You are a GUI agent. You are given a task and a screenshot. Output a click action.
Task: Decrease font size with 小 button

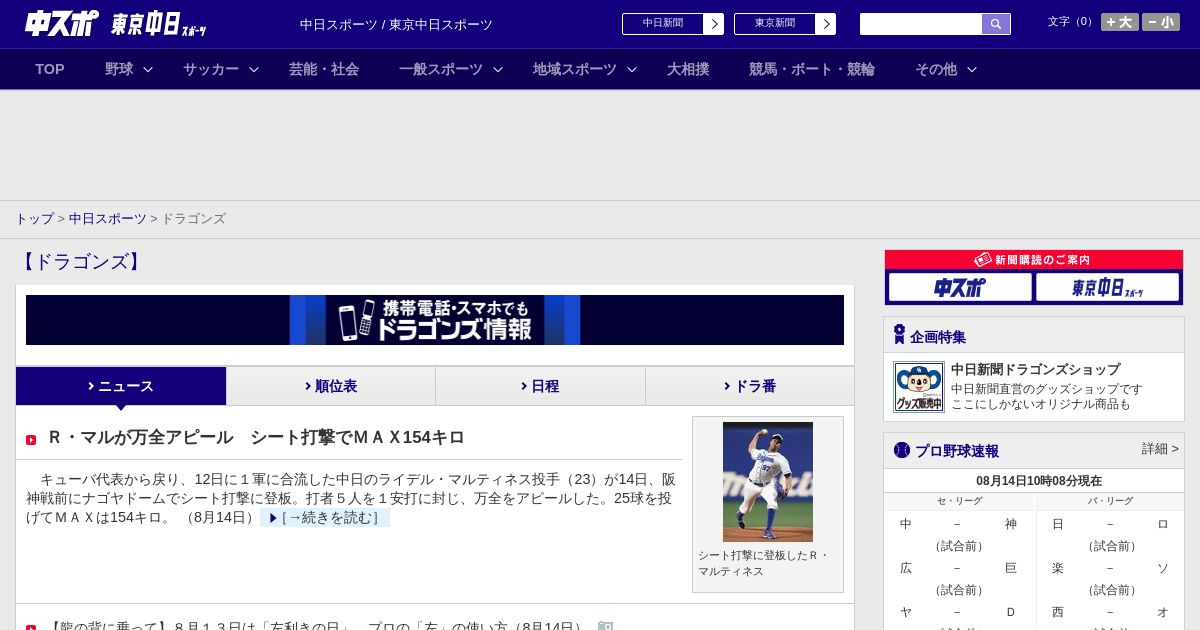click(x=1161, y=22)
